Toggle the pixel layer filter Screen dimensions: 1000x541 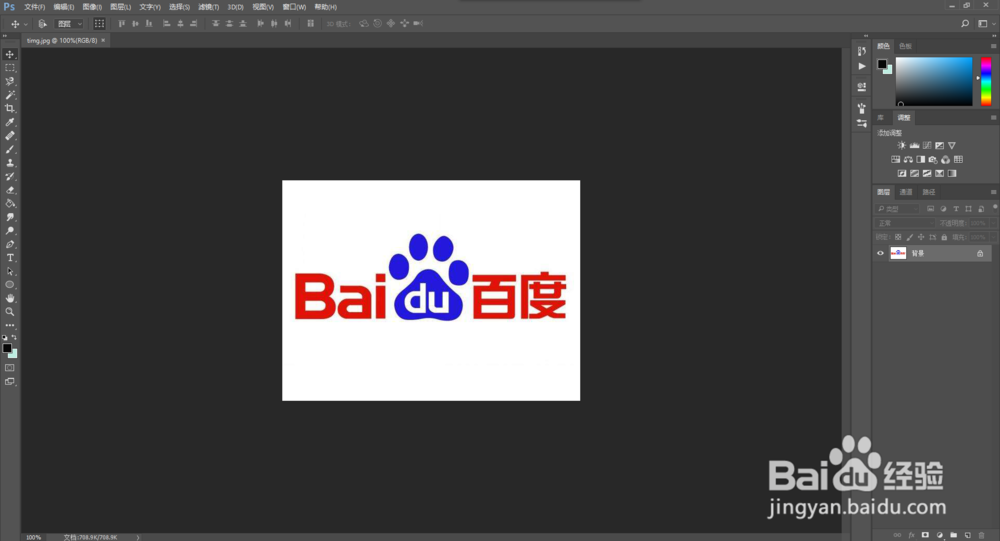point(930,209)
